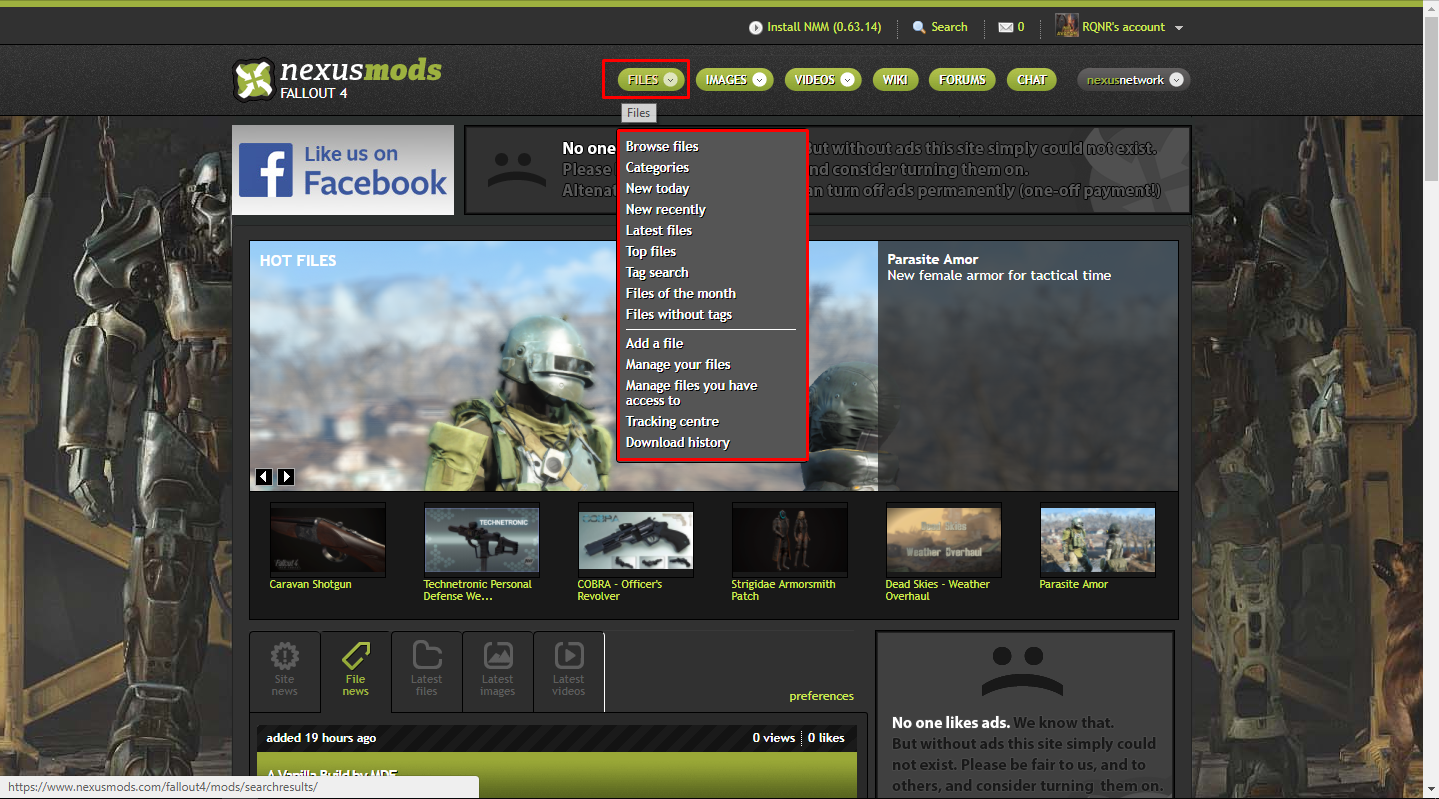
Task: Click the search magnifier icon
Action: click(x=920, y=27)
